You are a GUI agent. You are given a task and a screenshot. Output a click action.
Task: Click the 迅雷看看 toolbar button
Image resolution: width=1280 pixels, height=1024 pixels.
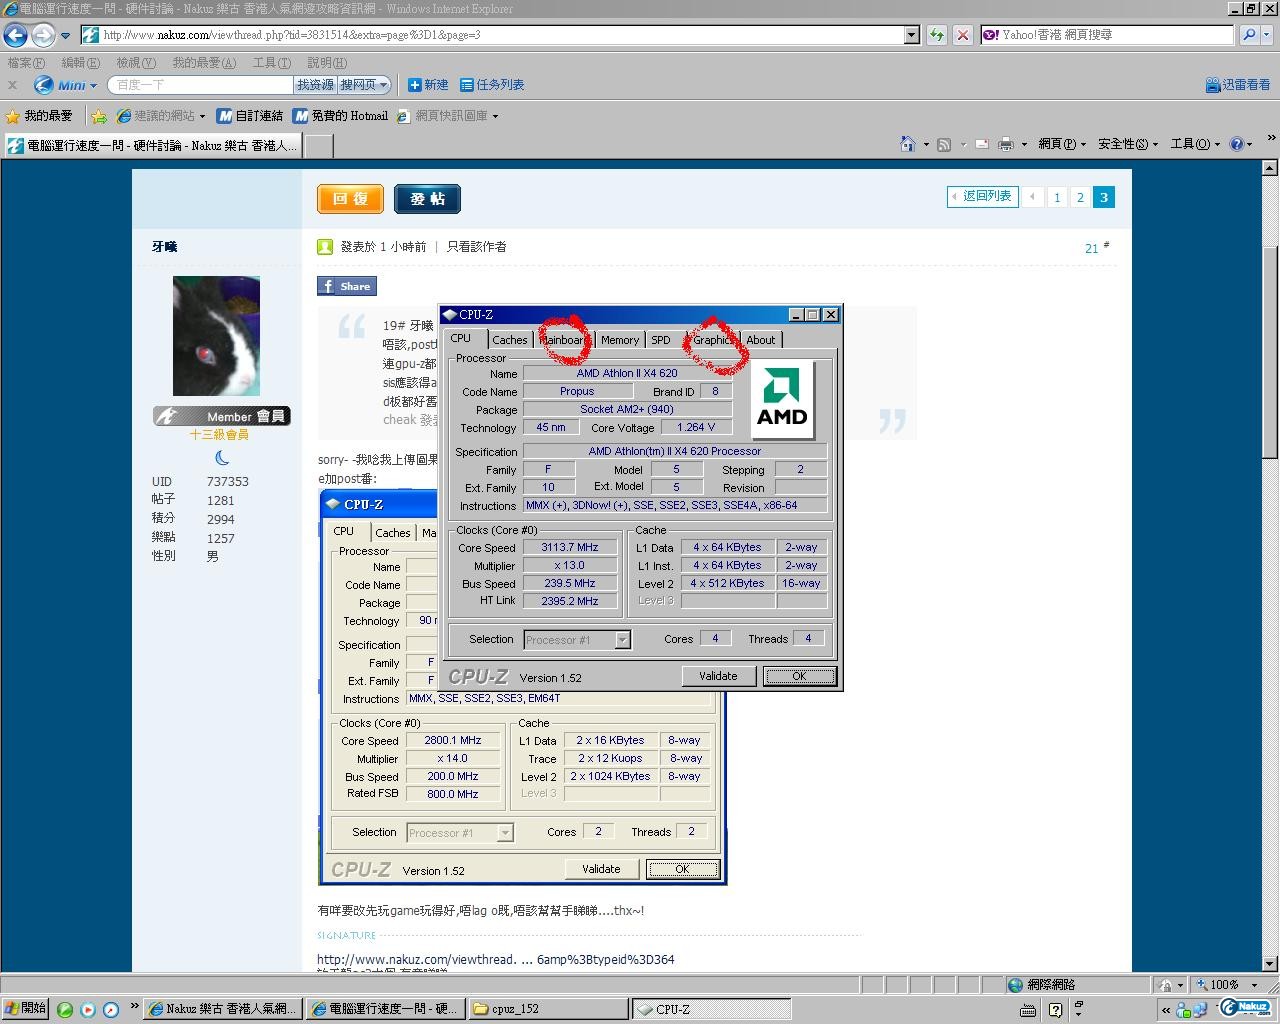point(1238,85)
